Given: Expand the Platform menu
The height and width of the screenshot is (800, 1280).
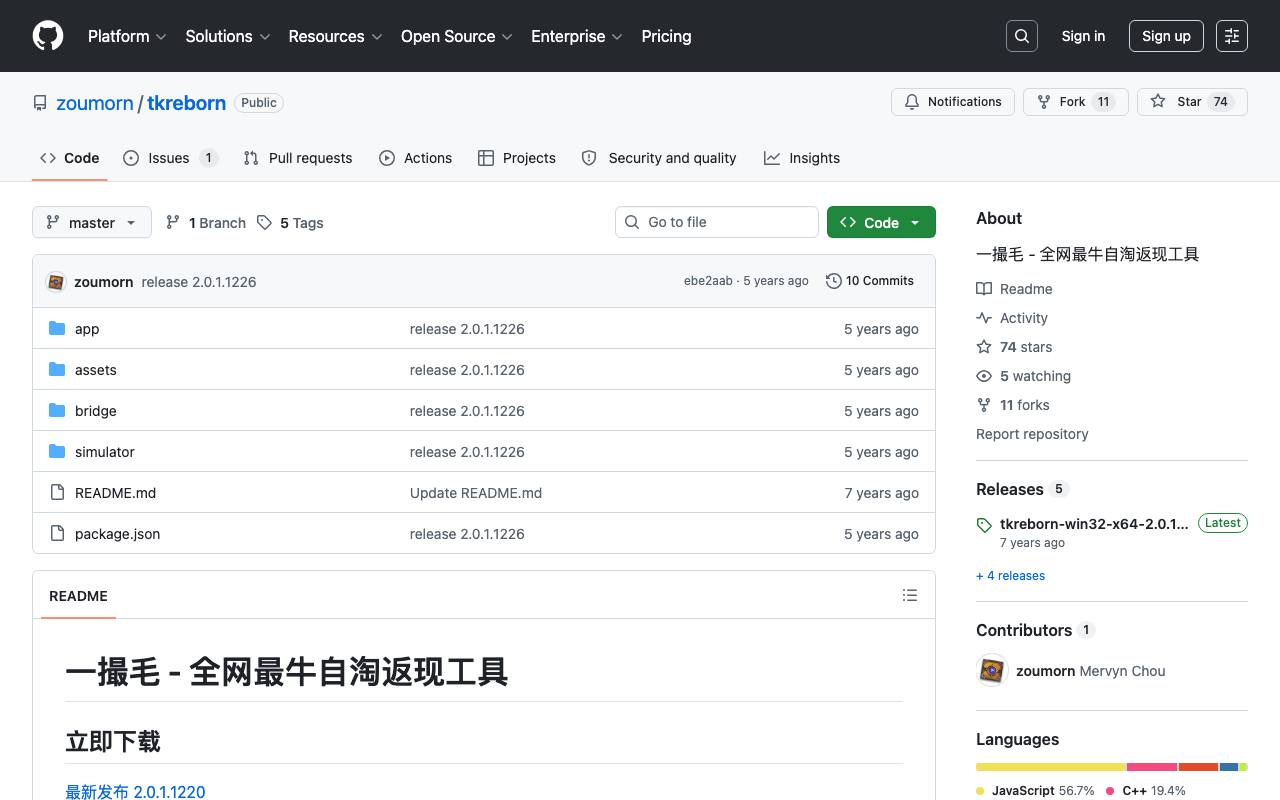Looking at the screenshot, I should pyautogui.click(x=127, y=36).
